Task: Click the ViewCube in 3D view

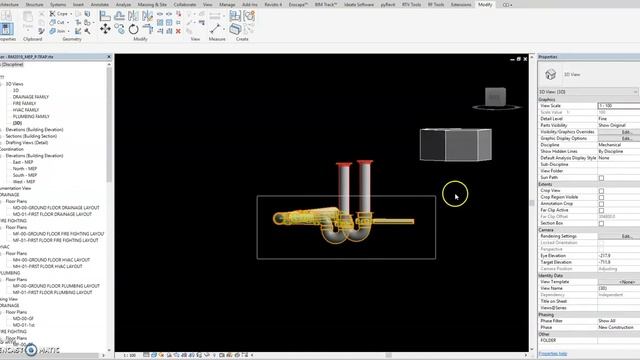Action: pyautogui.click(x=496, y=98)
